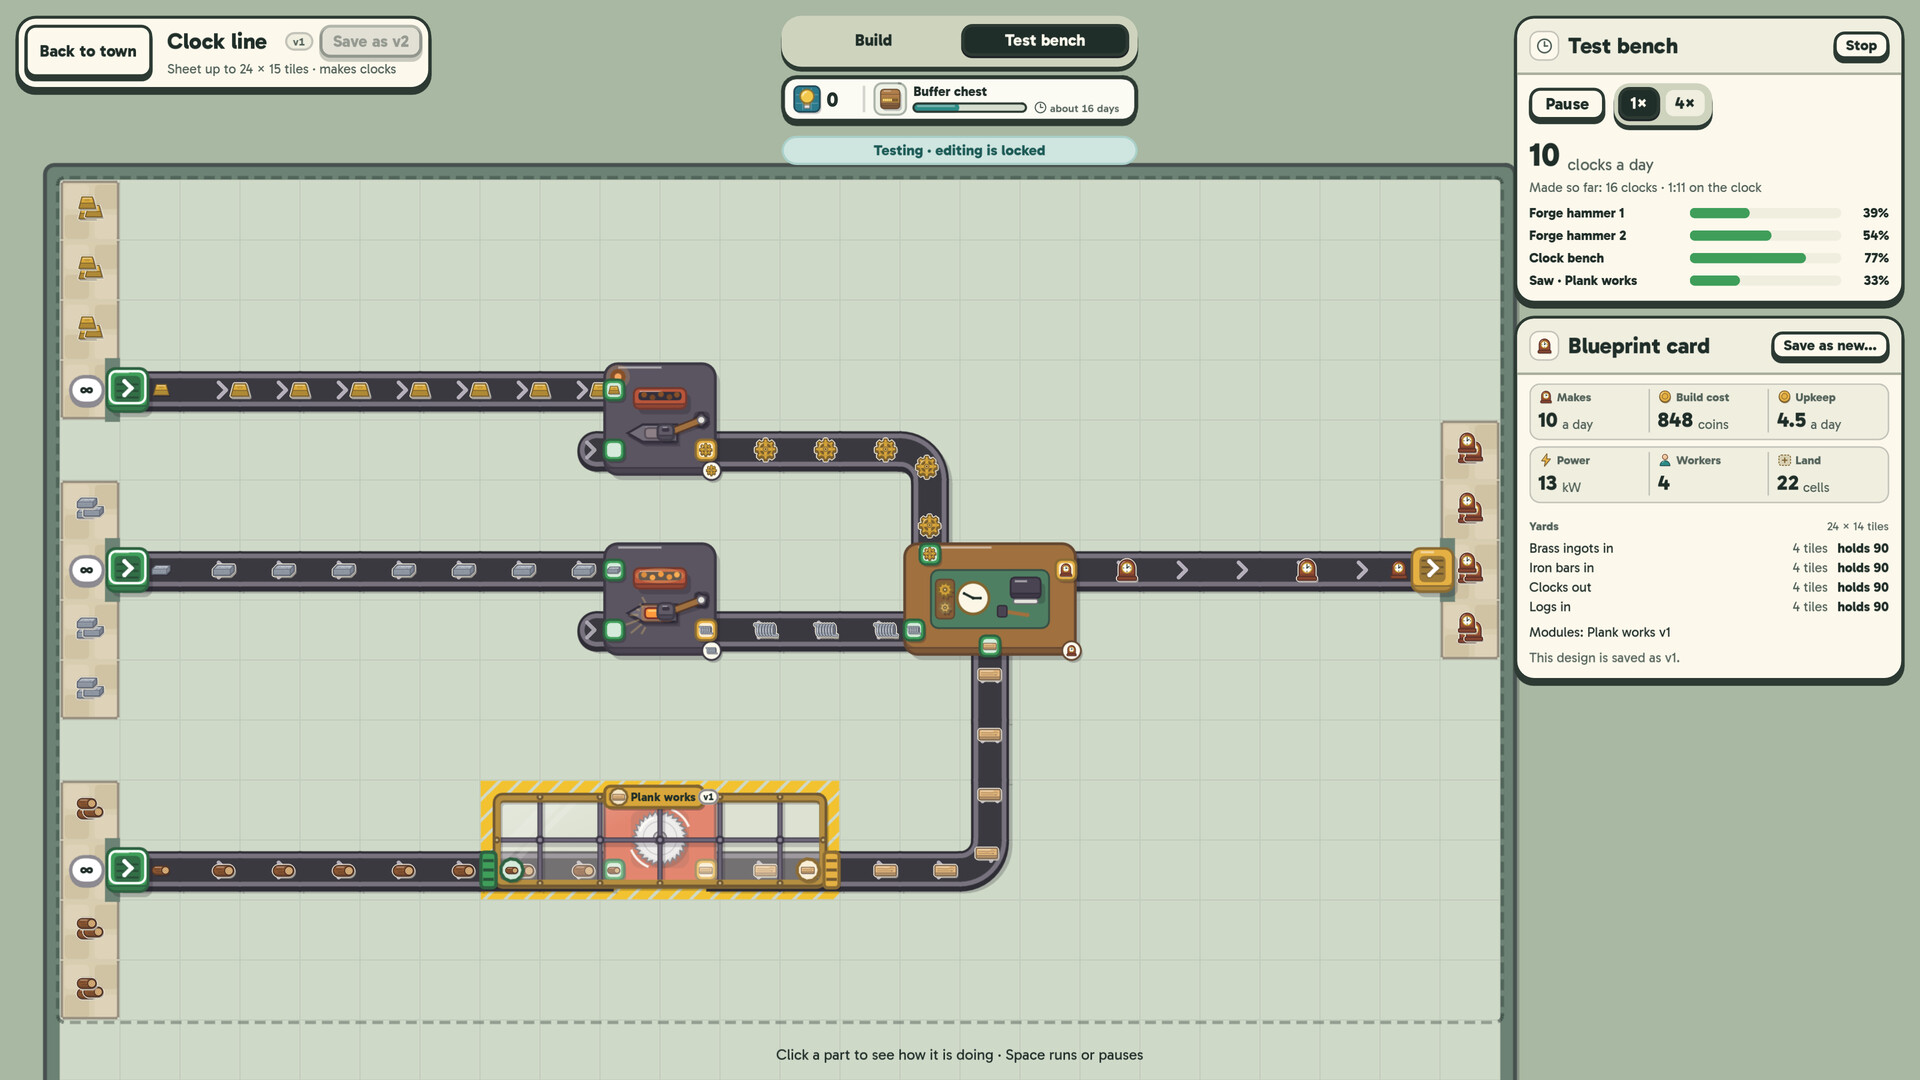Click the Save as v2 button
Screen dimensions: 1920x1080
[x=370, y=42]
